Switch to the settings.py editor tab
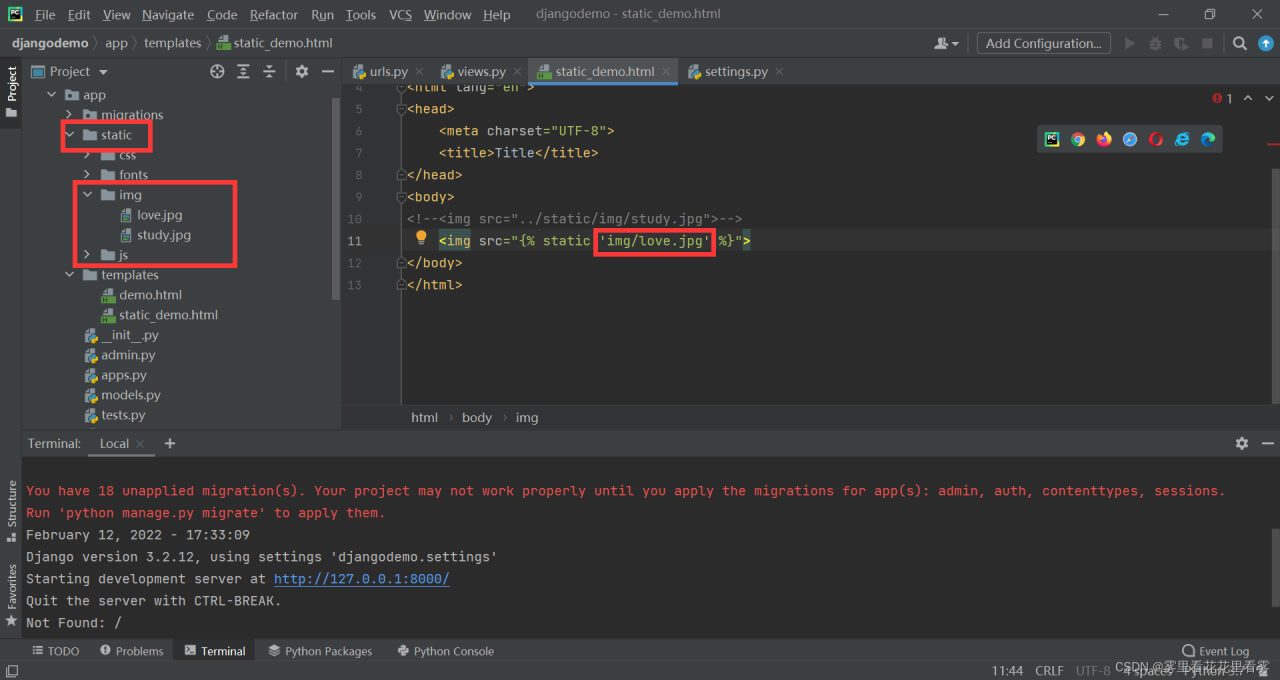The height and width of the screenshot is (680, 1280). 735,71
